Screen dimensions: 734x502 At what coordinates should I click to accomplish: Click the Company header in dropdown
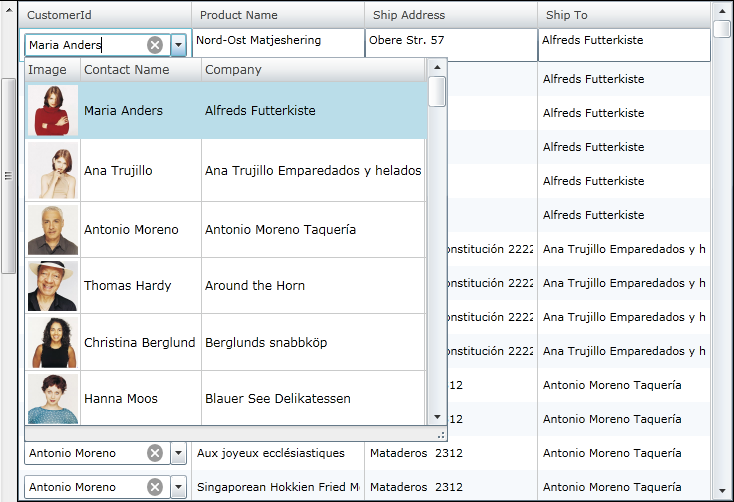[233, 70]
